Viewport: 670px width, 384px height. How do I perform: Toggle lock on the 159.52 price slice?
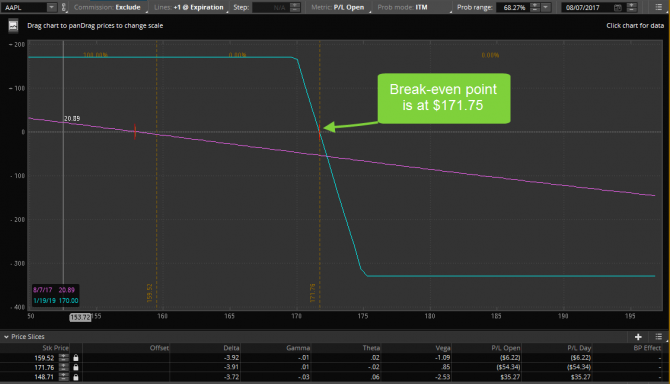(76, 358)
